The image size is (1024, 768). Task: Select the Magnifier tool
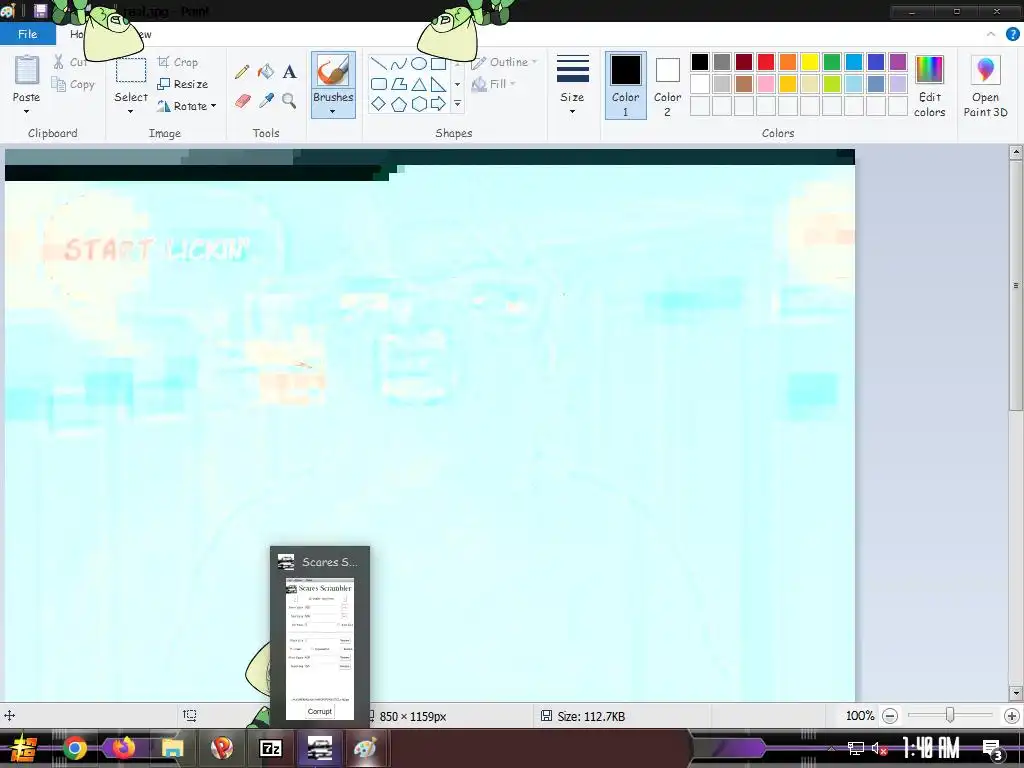click(289, 101)
